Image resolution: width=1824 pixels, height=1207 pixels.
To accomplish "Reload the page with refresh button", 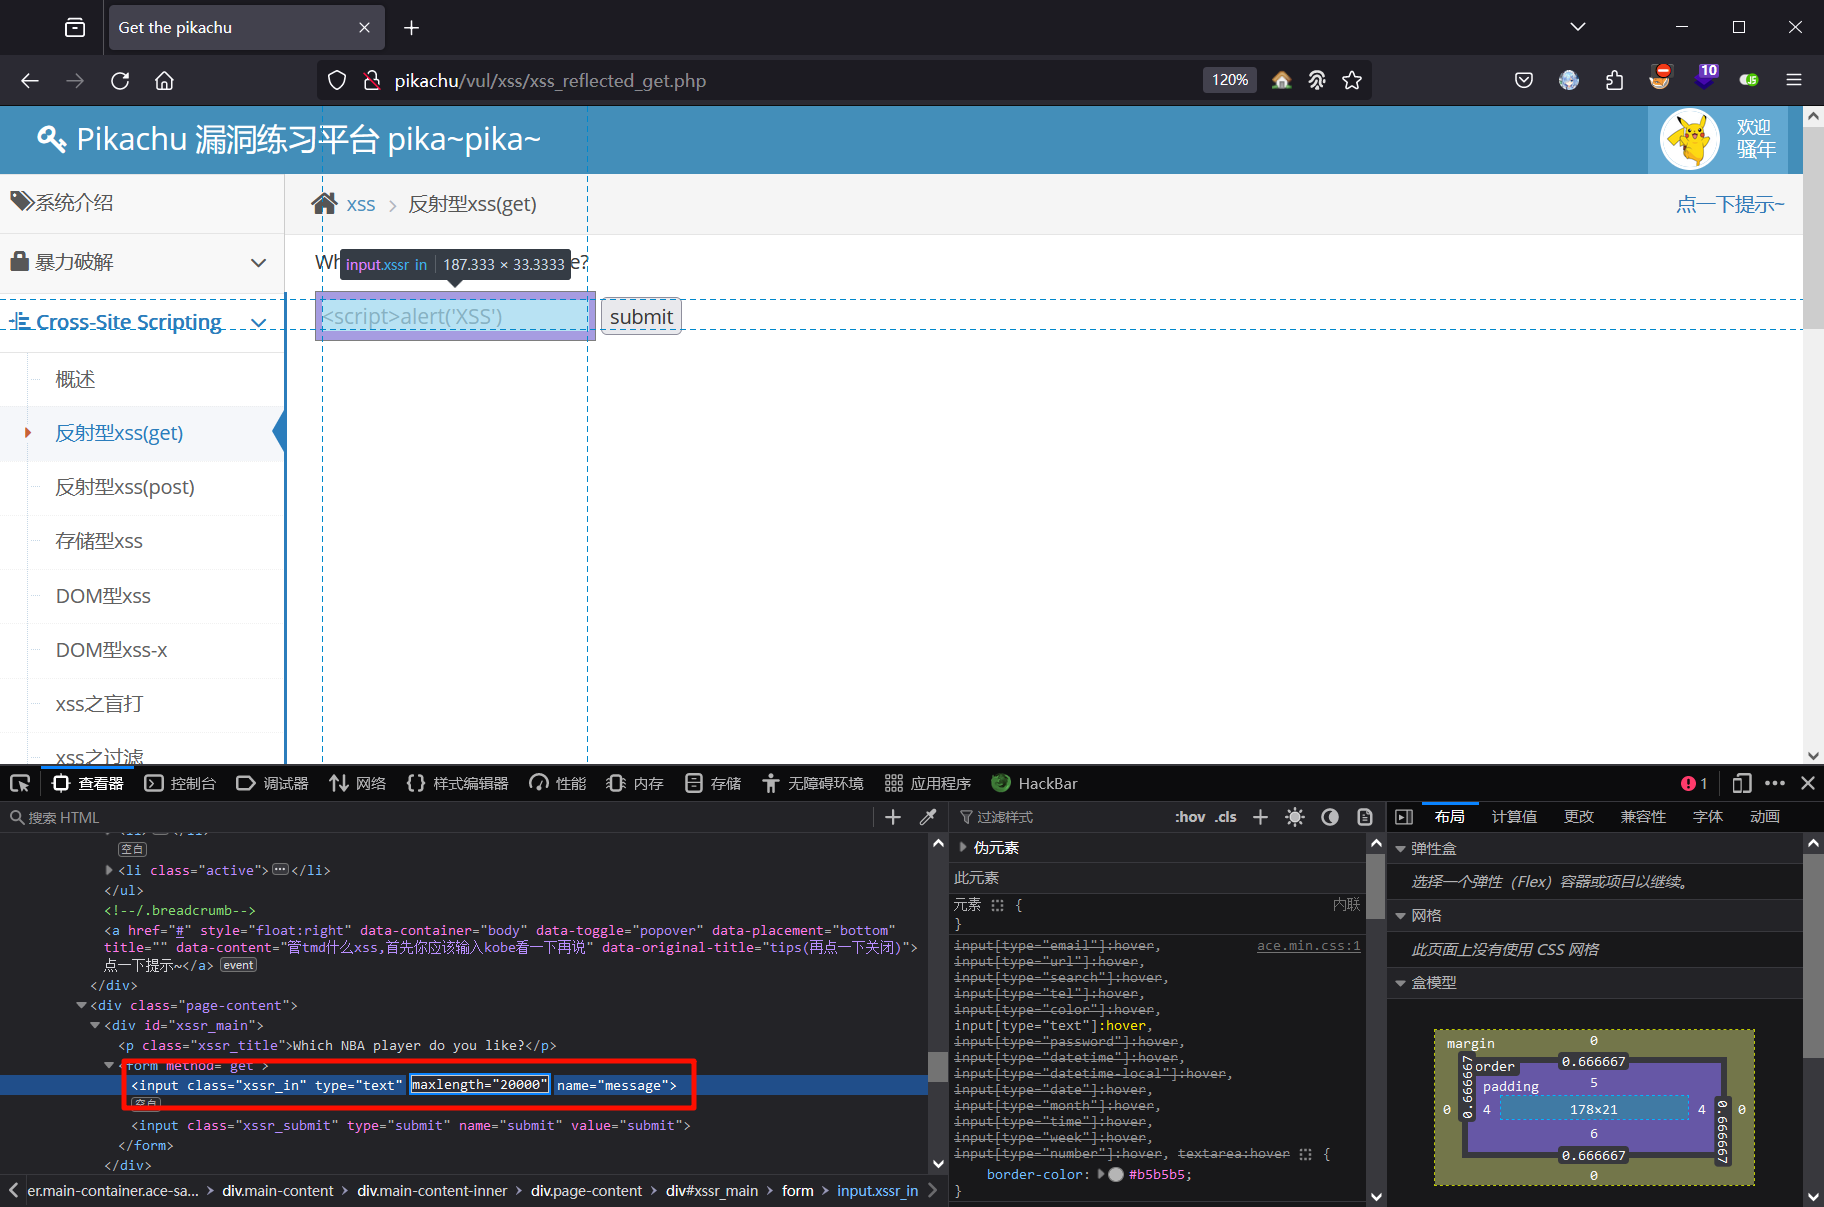I will pyautogui.click(x=120, y=81).
